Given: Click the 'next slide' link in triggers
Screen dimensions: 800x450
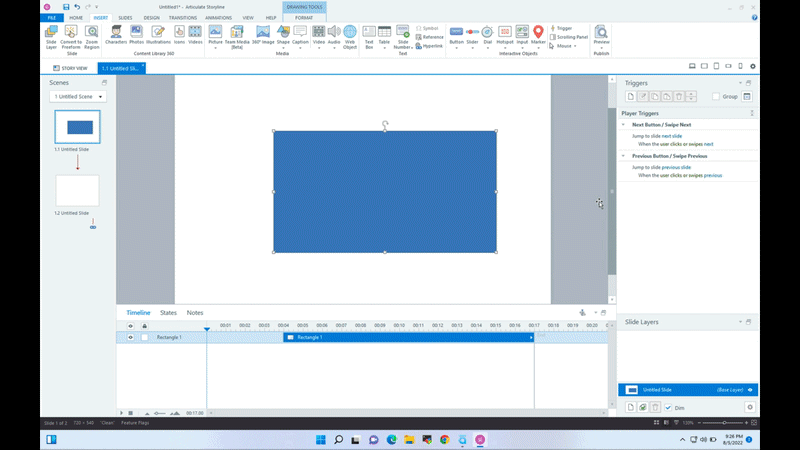Looking at the screenshot, I should point(671,135).
